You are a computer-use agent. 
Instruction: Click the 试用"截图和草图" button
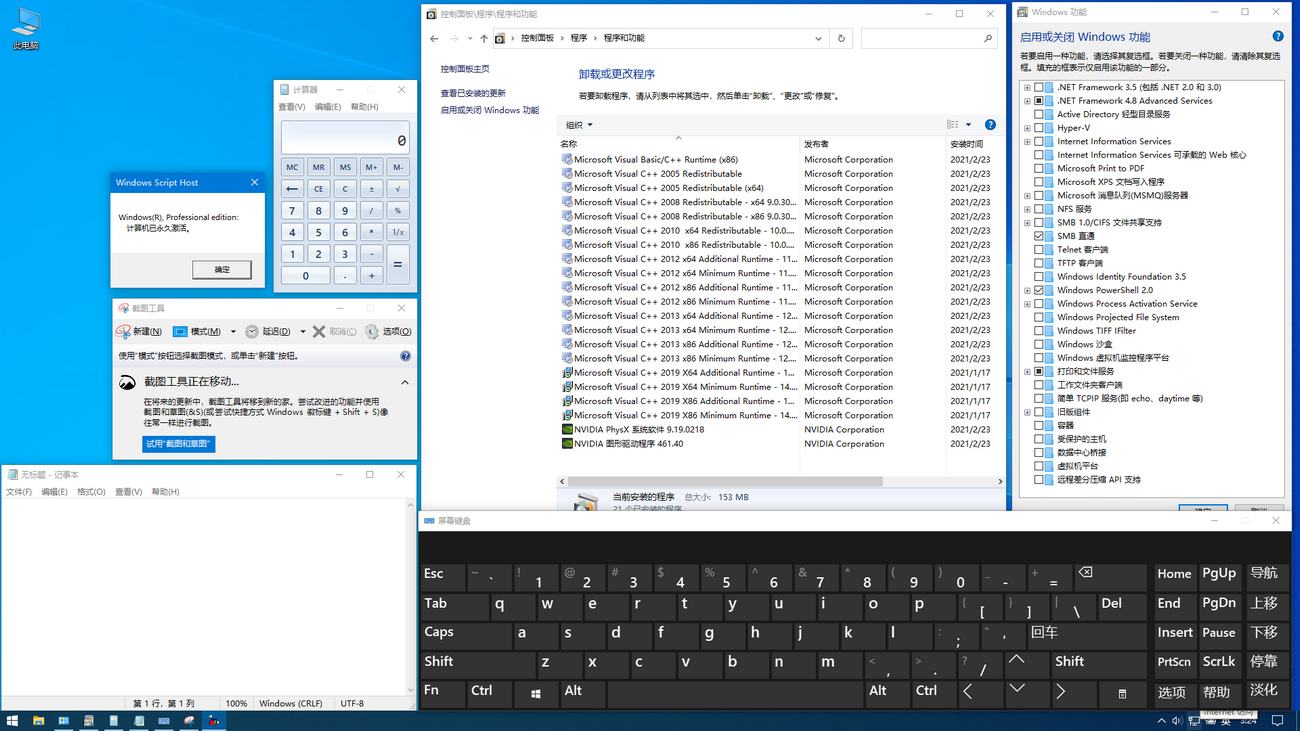click(x=179, y=444)
